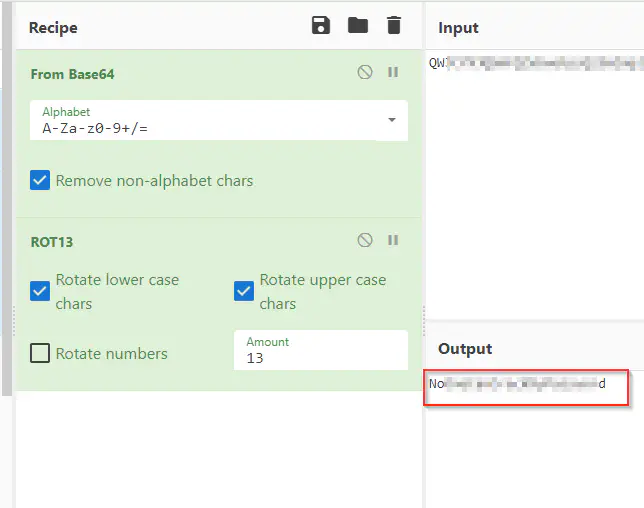
Task: Click inside the Input text area
Action: [x=535, y=180]
